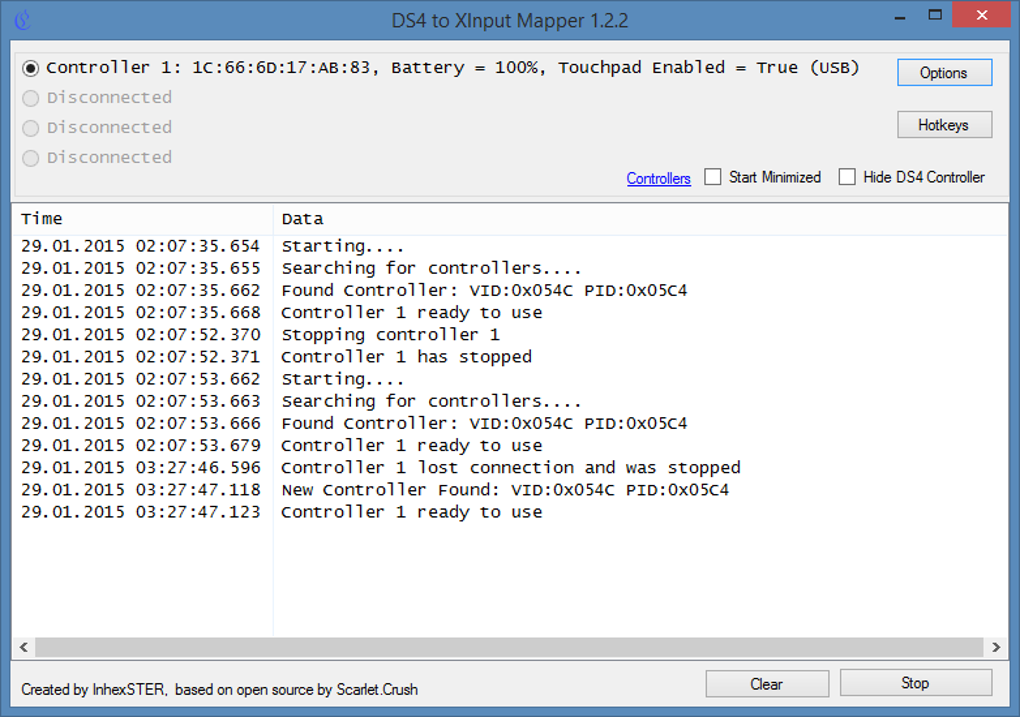
Task: Clear the log with the Clear button
Action: click(766, 684)
